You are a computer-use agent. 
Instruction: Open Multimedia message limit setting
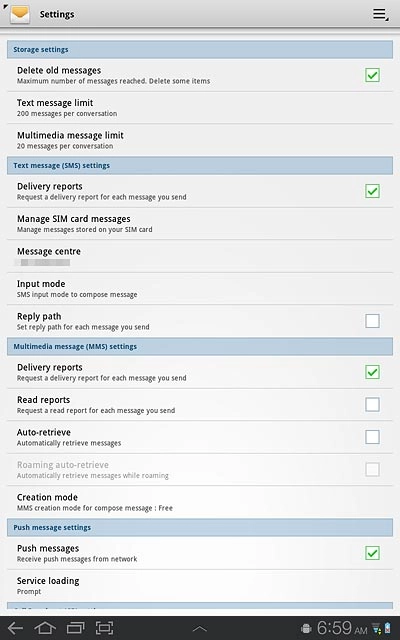(x=200, y=140)
